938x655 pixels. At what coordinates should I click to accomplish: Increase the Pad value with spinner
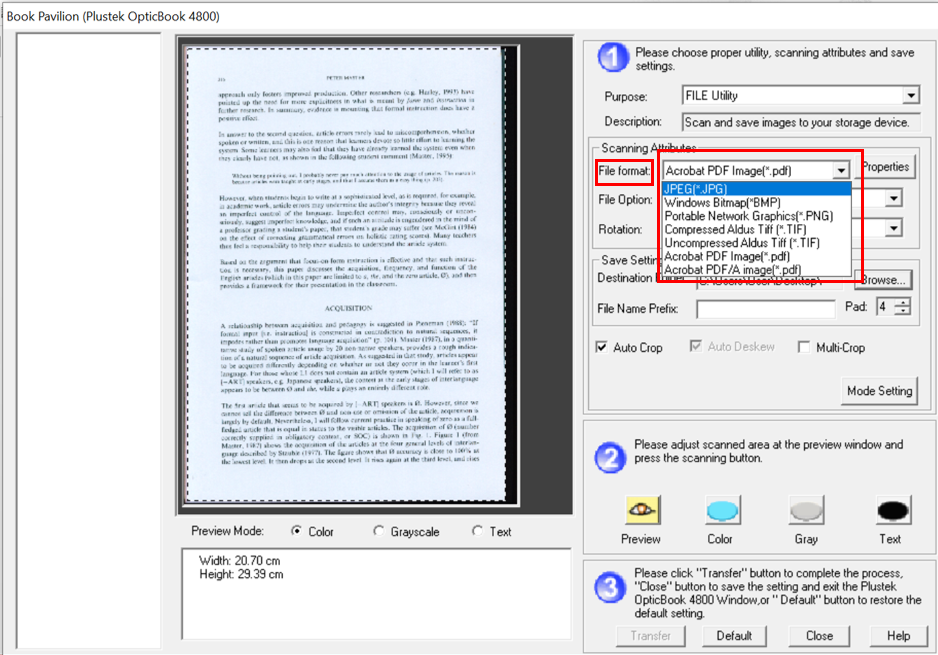point(903,302)
